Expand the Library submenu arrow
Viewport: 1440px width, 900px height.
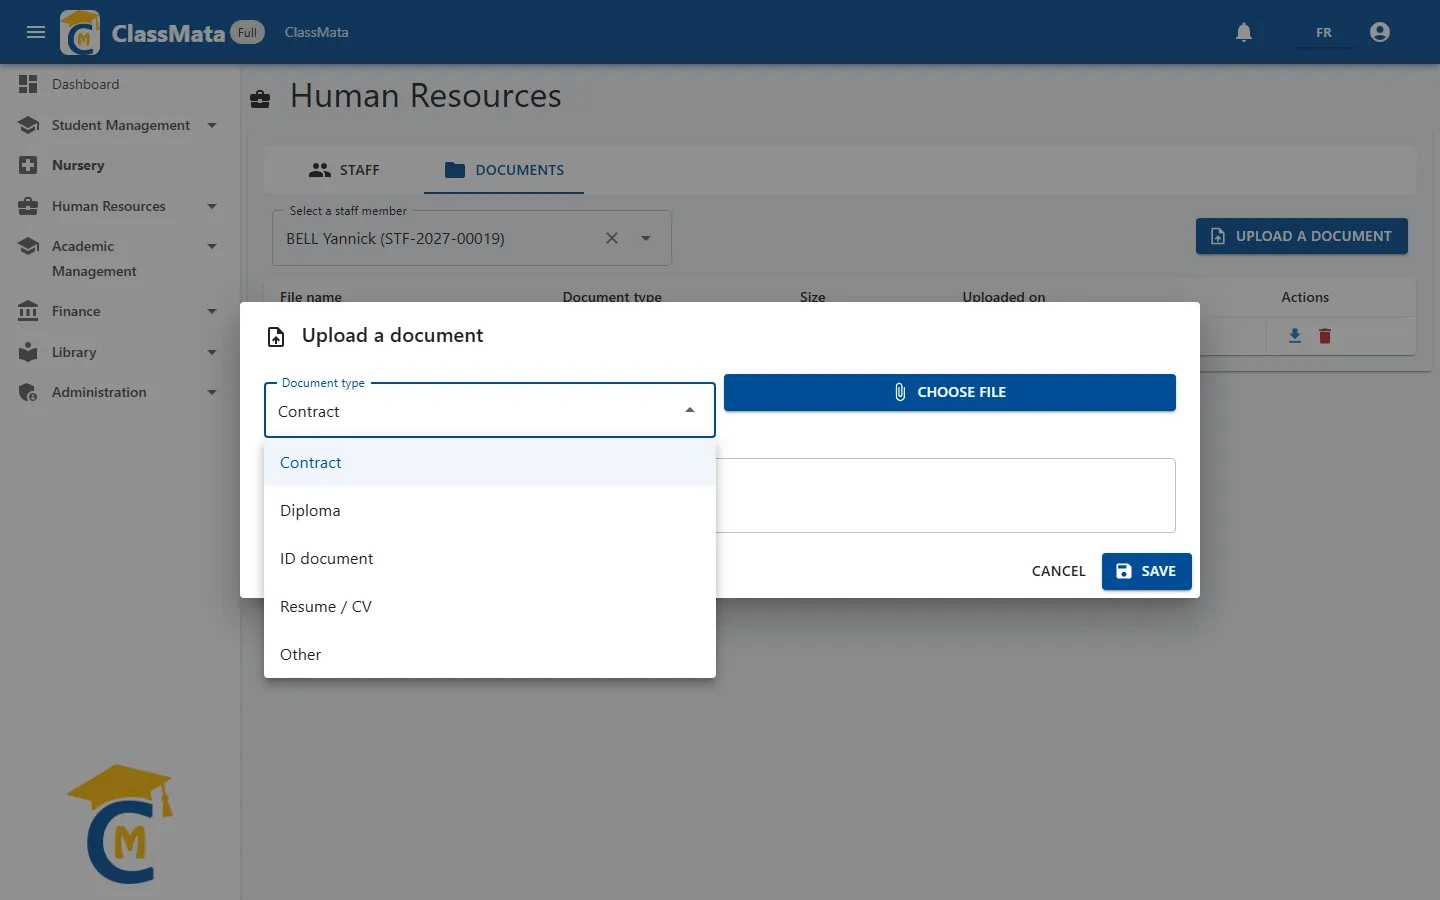click(212, 352)
